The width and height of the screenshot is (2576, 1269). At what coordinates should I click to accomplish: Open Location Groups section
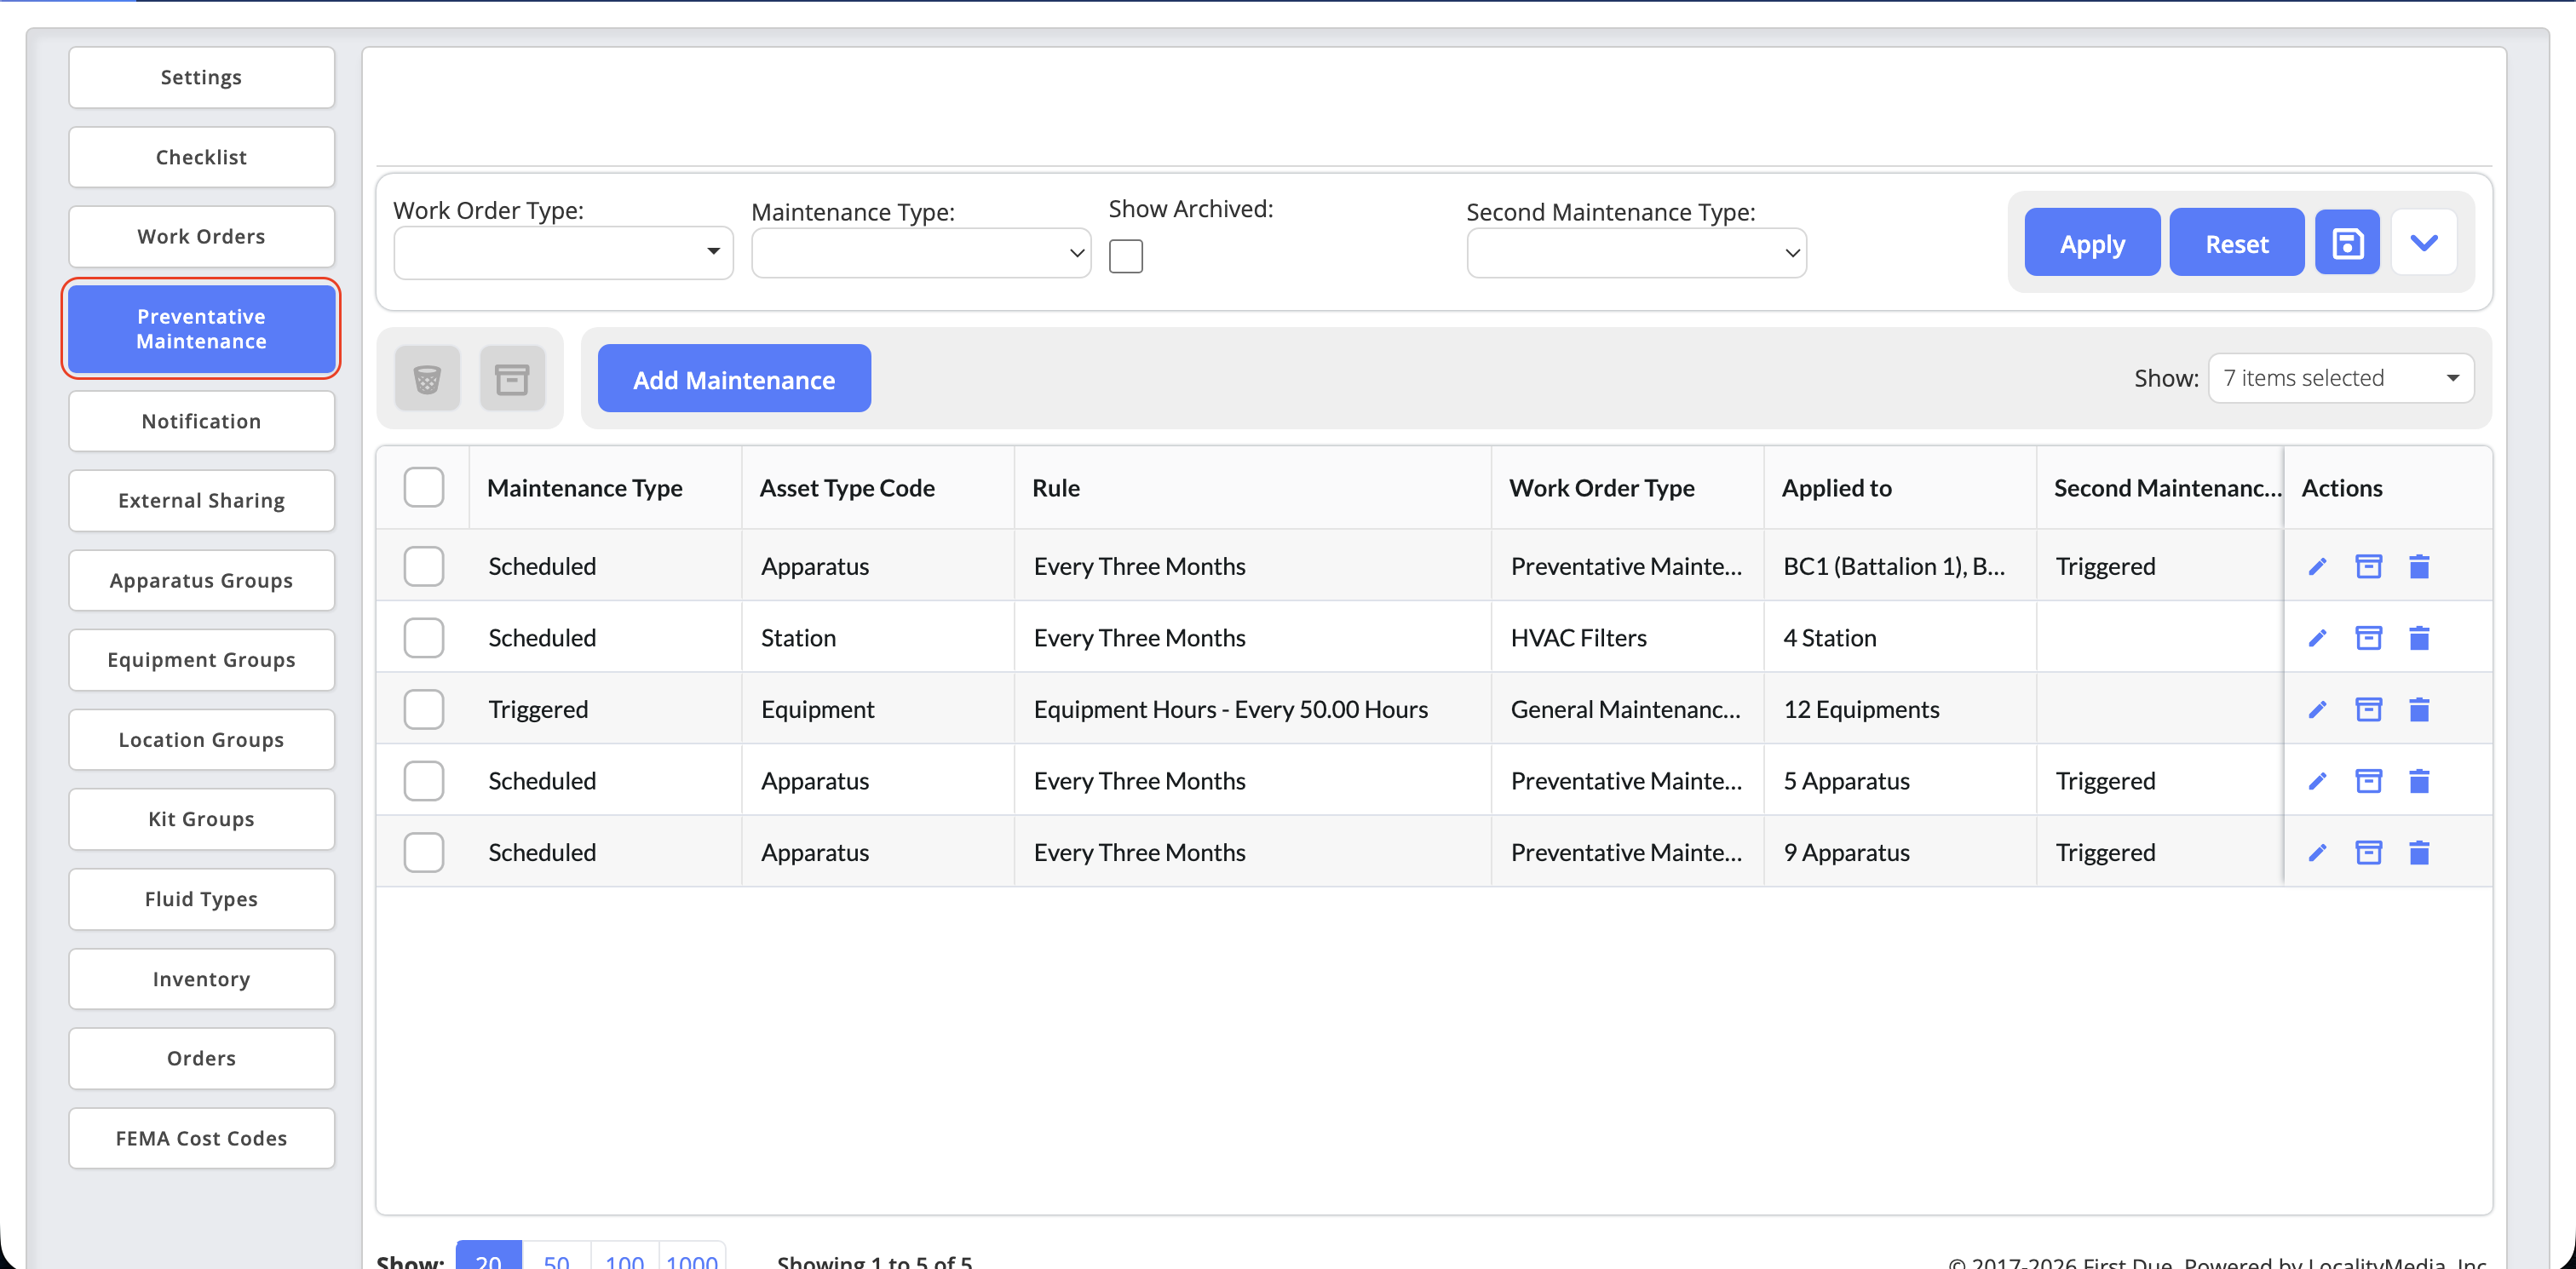(x=201, y=740)
